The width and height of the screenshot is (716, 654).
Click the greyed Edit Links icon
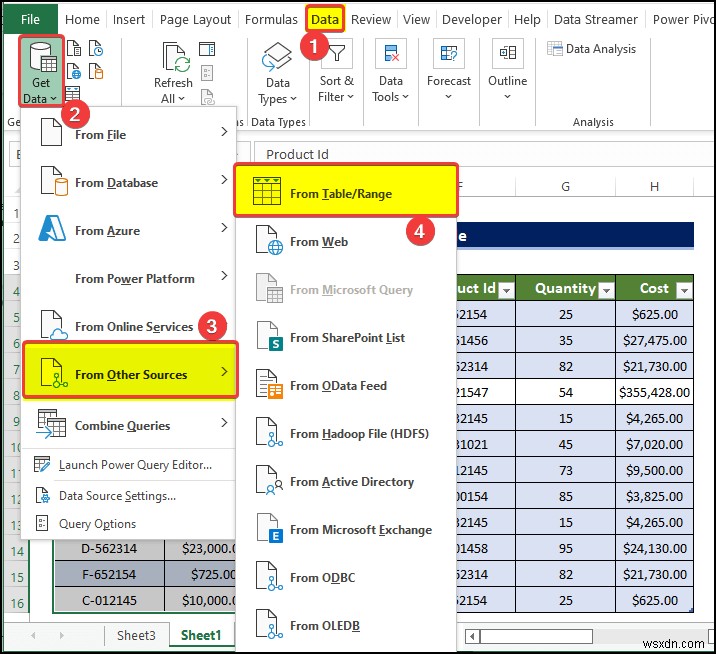click(x=207, y=96)
